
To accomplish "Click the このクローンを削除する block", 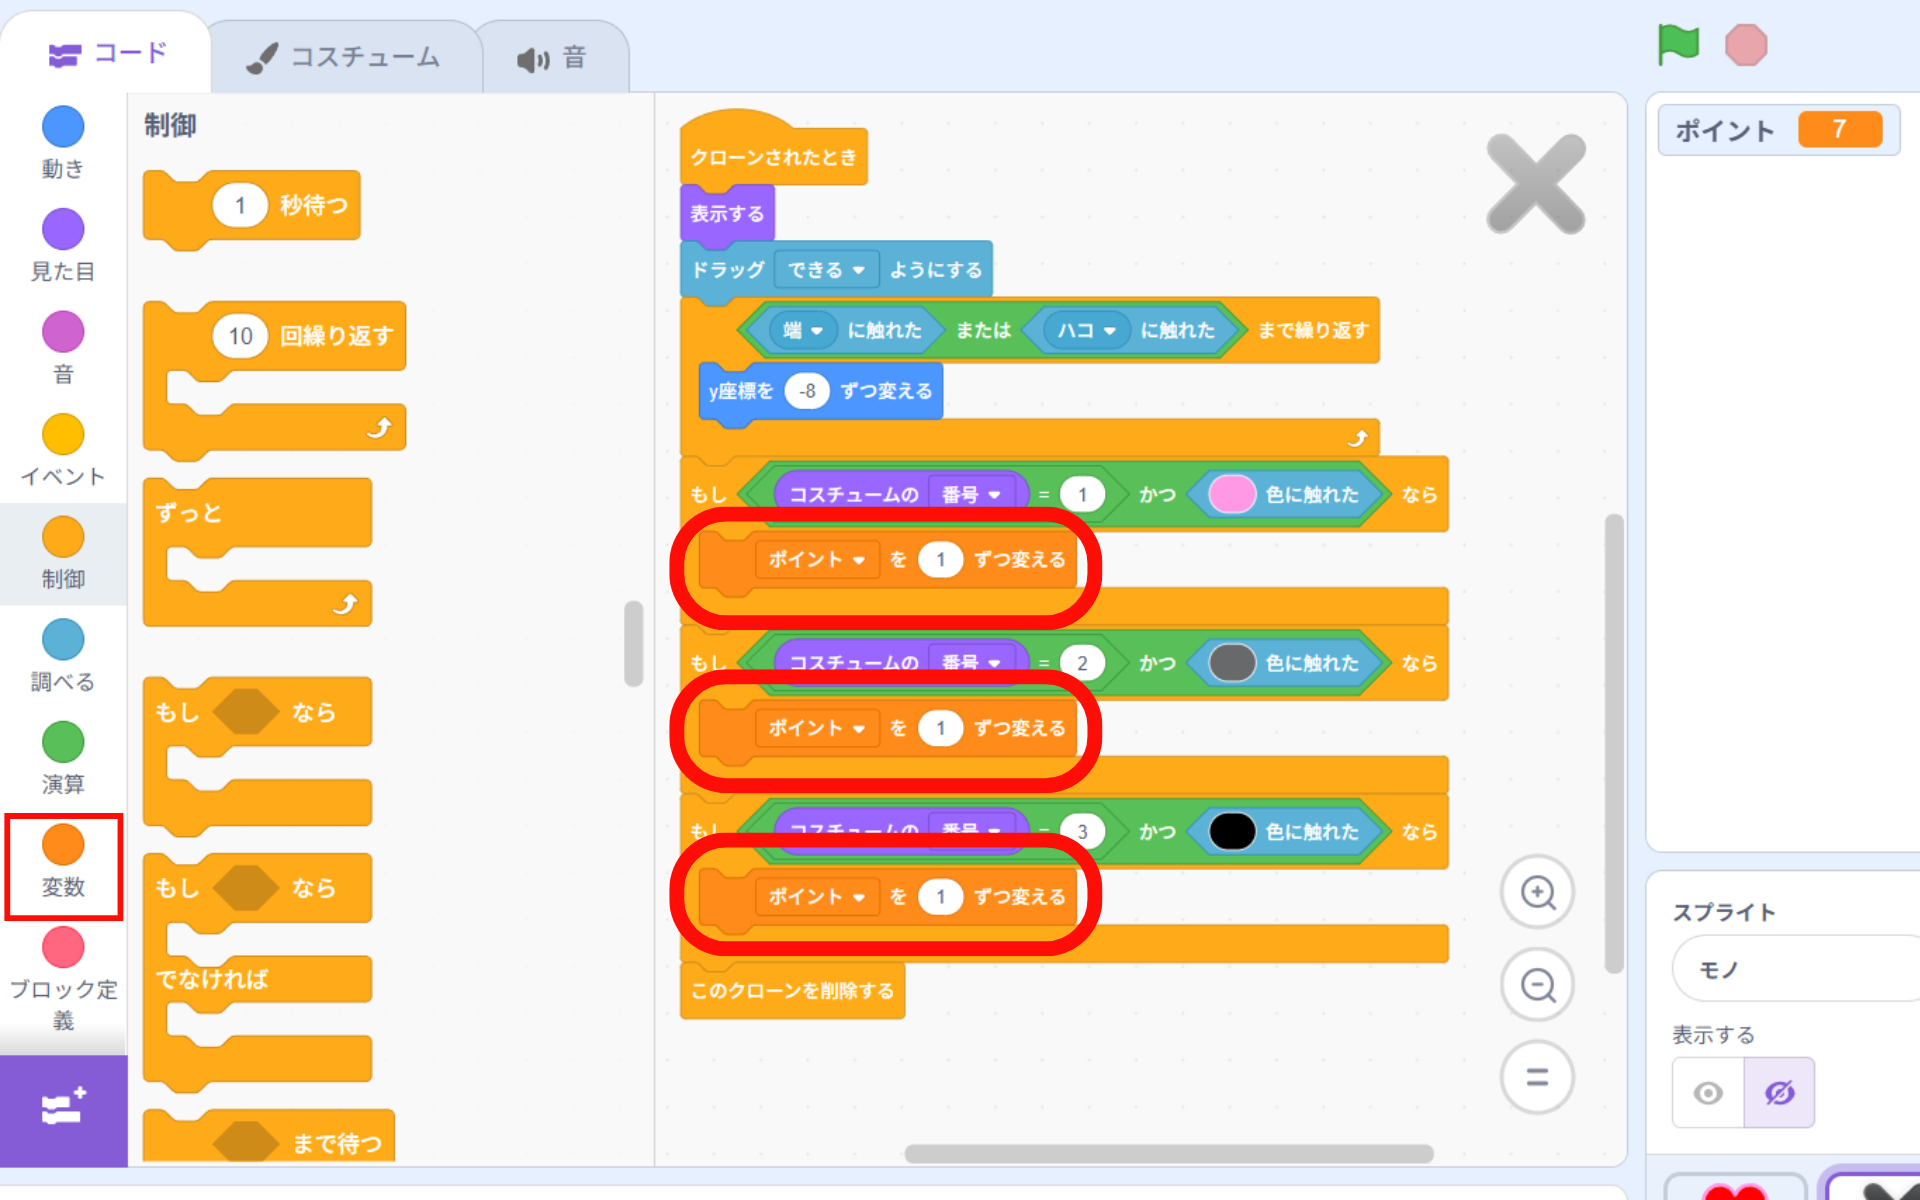I will [x=792, y=991].
